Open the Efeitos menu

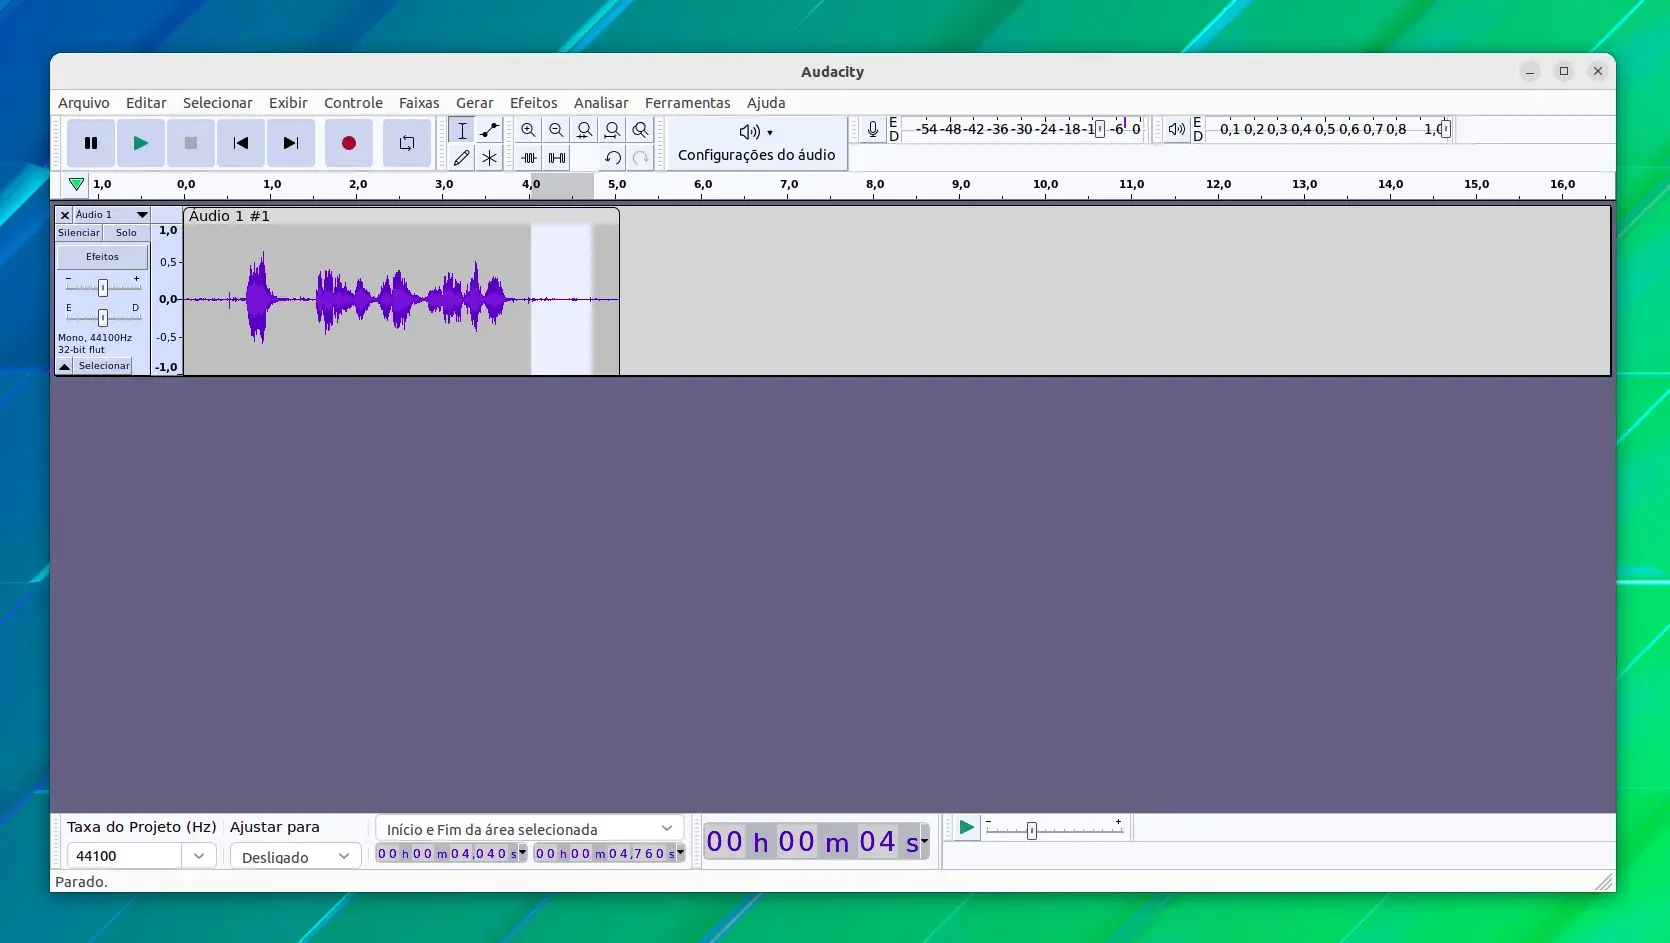(x=534, y=103)
